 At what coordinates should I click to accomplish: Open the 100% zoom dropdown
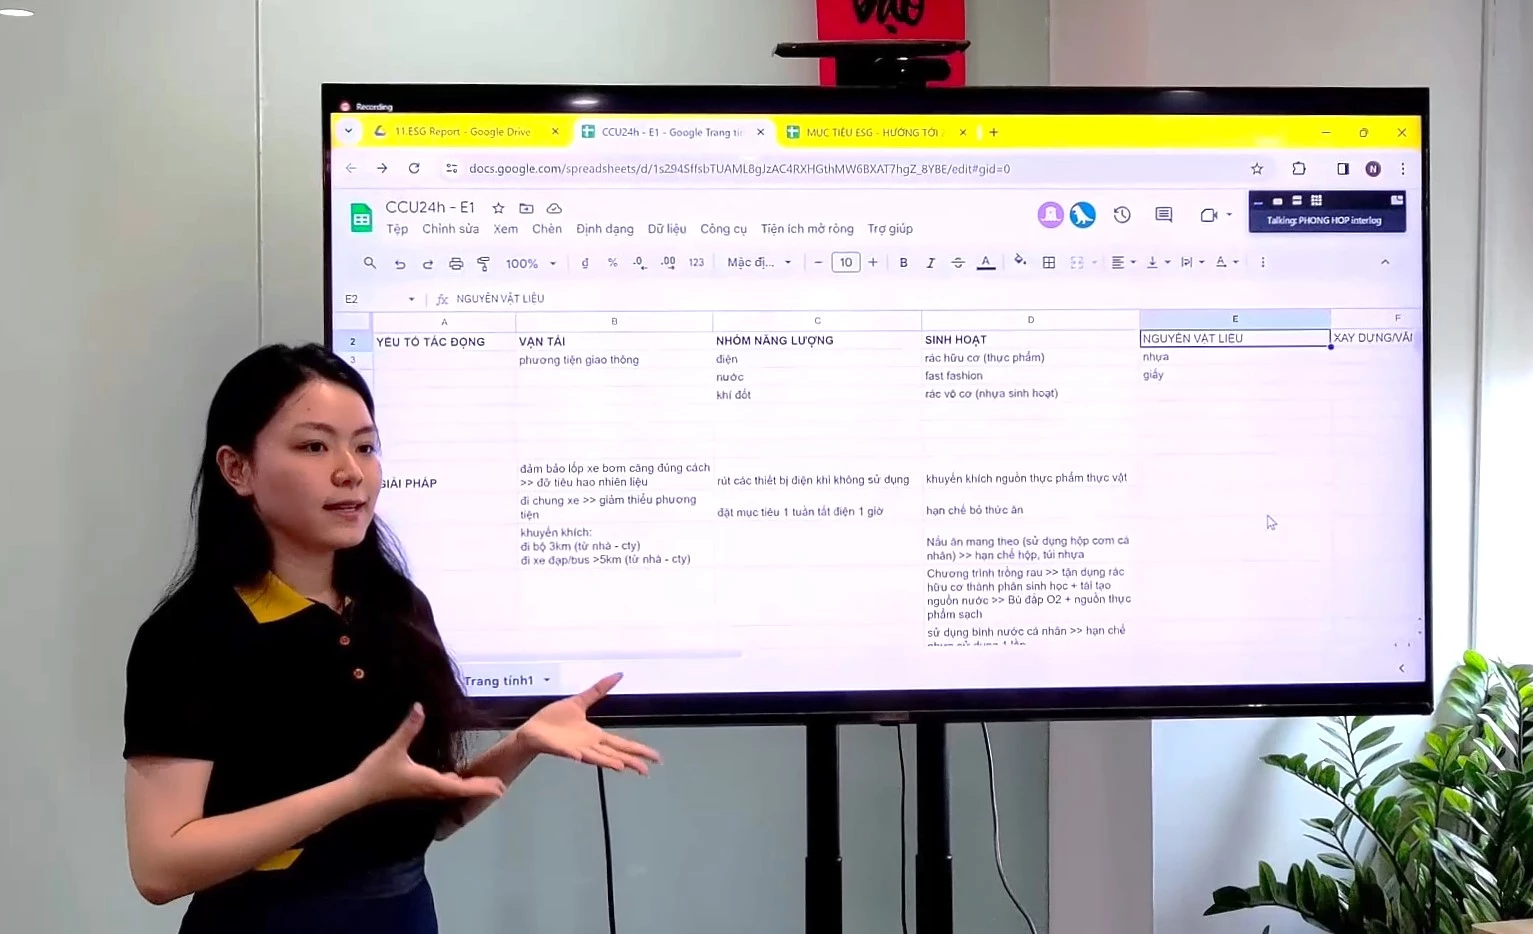tap(530, 264)
